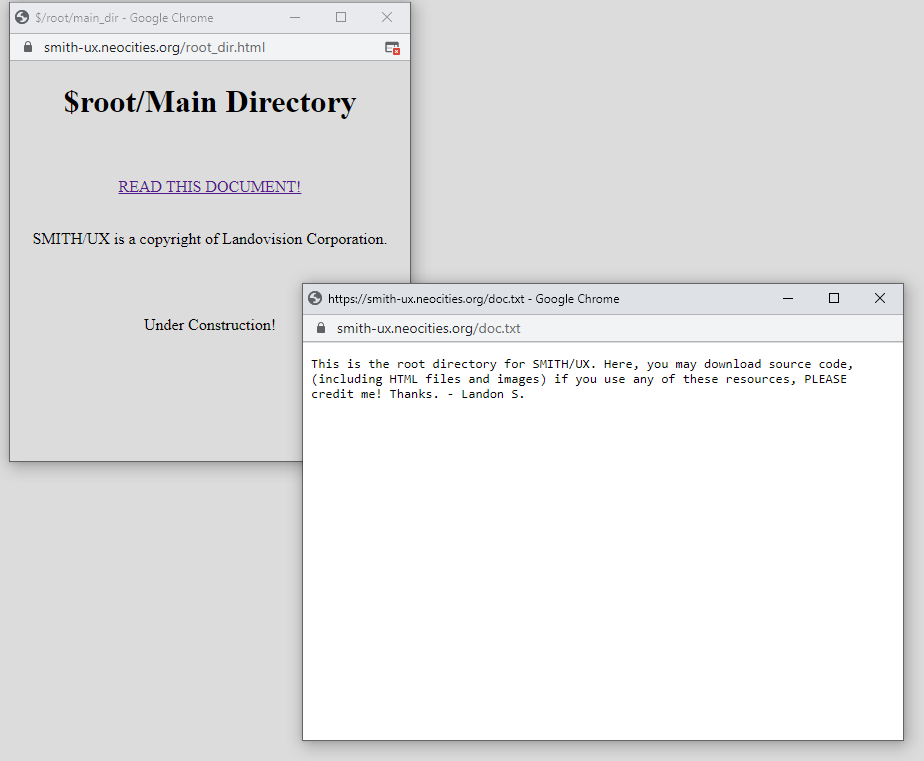Screen dimensions: 924x761
Task: Click the lock icon in the doc.txt window
Action: coord(321,328)
